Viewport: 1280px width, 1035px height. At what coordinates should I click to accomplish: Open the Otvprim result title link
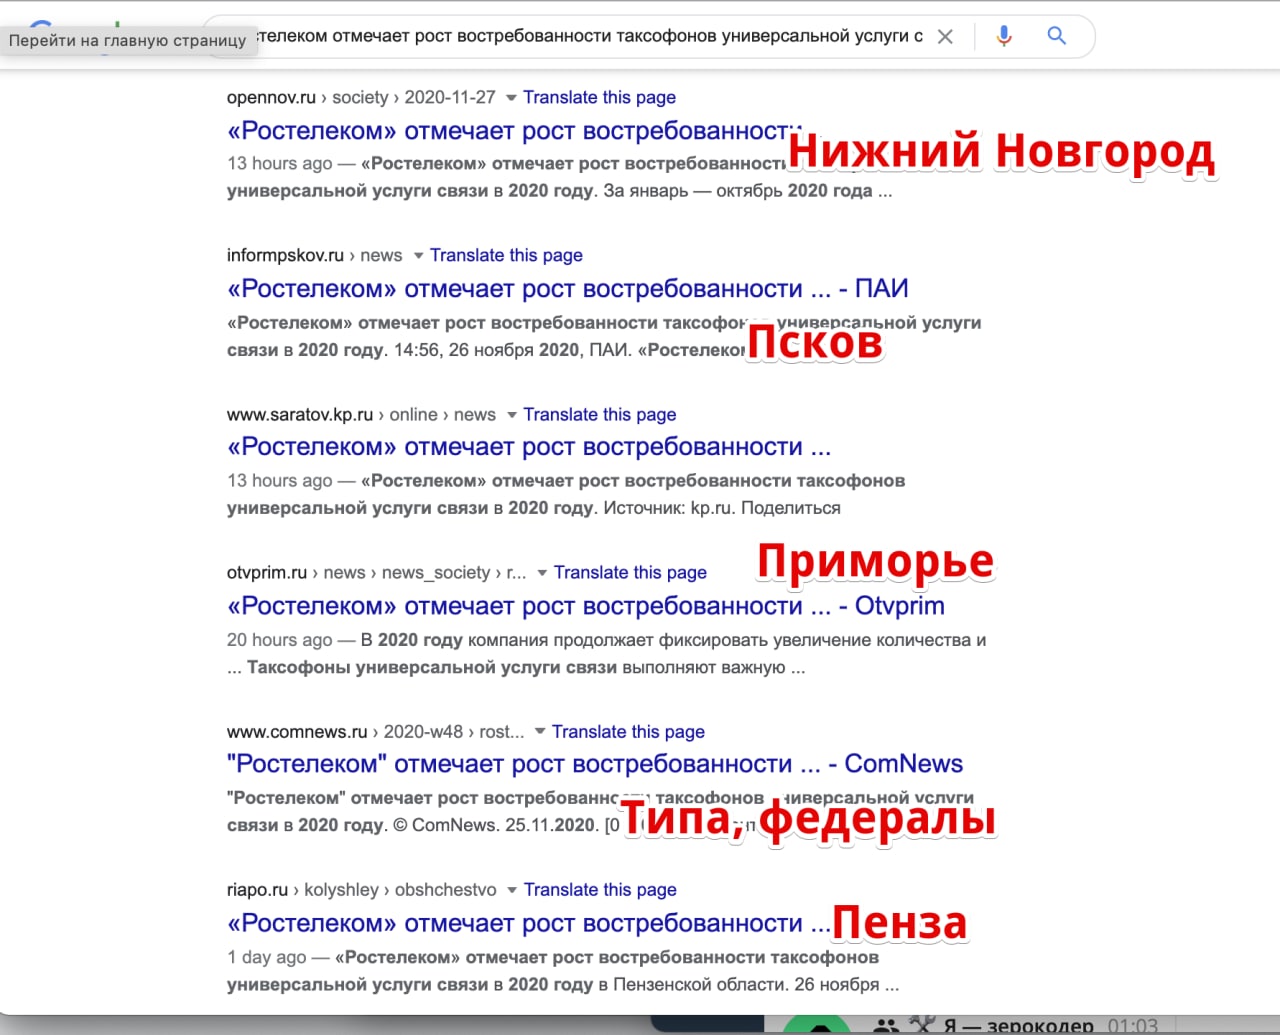[585, 606]
